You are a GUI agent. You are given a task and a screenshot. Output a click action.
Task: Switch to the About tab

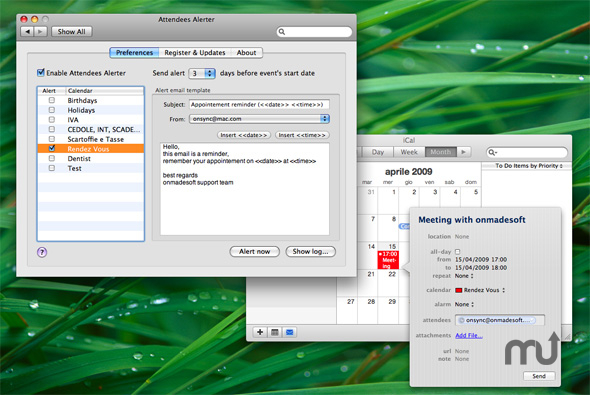click(x=246, y=53)
